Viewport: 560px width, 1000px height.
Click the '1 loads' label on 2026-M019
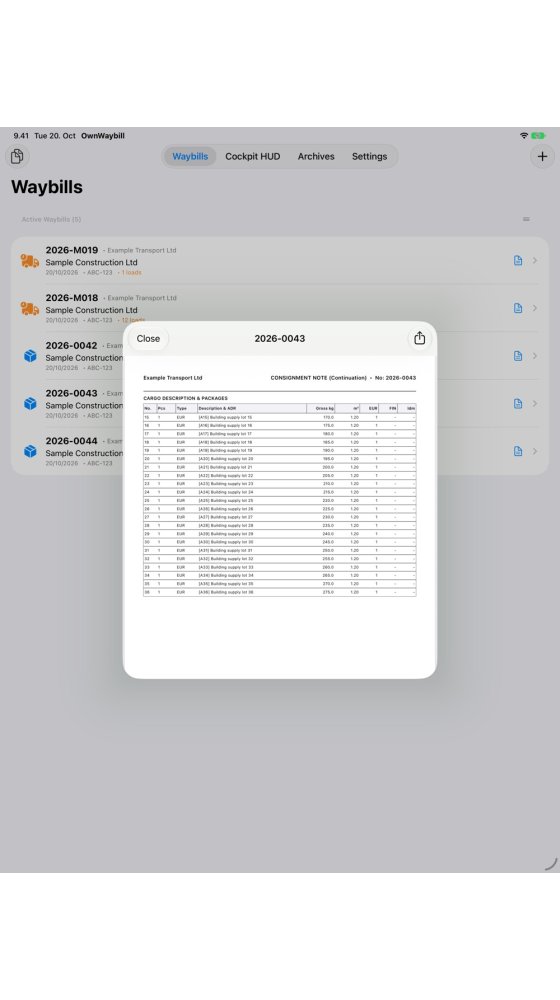click(x=132, y=272)
